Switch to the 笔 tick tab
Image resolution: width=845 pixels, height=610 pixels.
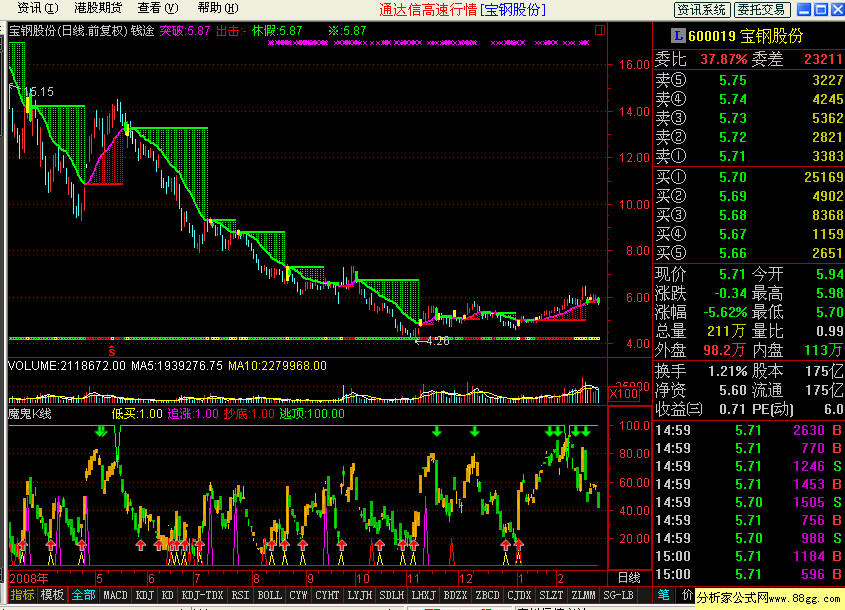click(x=663, y=595)
